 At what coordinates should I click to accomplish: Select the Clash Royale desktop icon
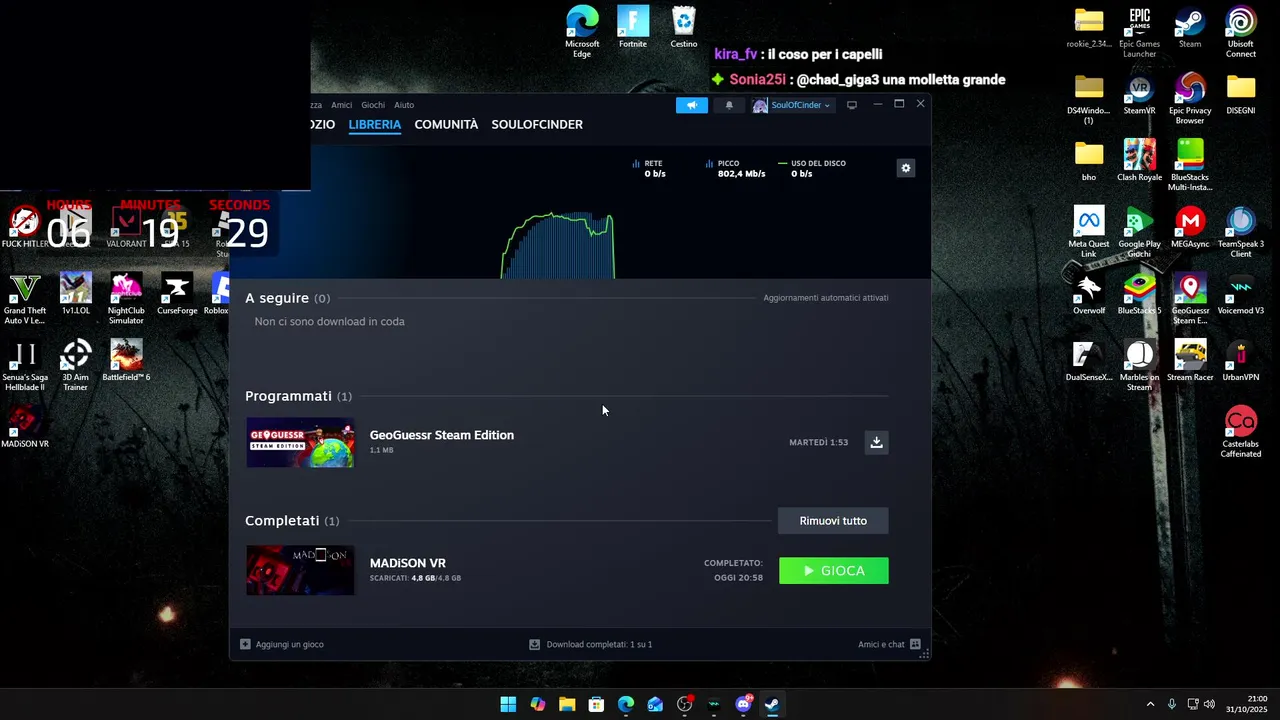click(1139, 161)
